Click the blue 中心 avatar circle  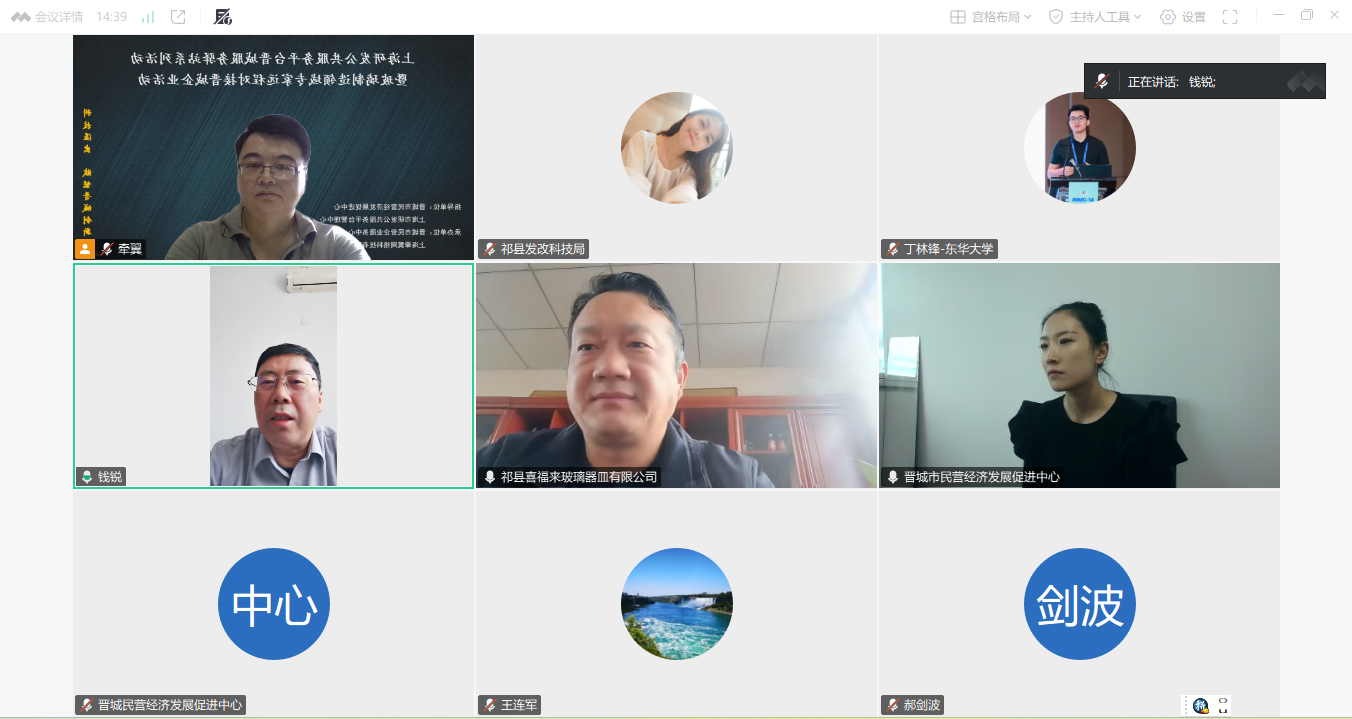pos(273,604)
